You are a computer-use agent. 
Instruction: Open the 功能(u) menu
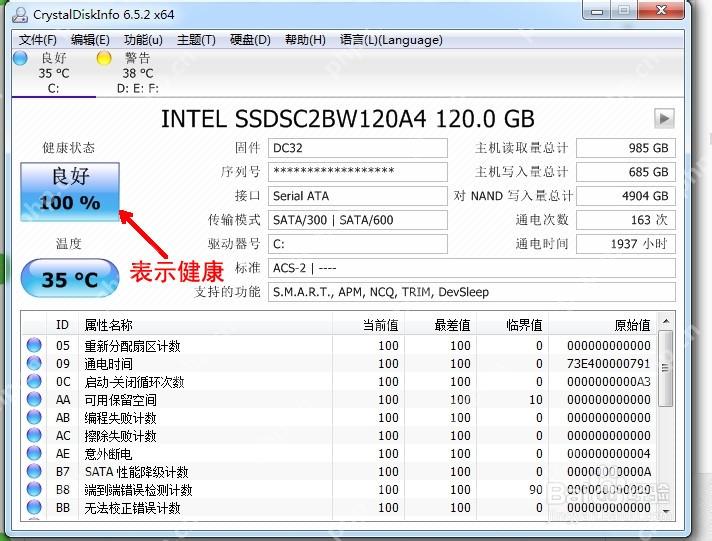pos(143,40)
